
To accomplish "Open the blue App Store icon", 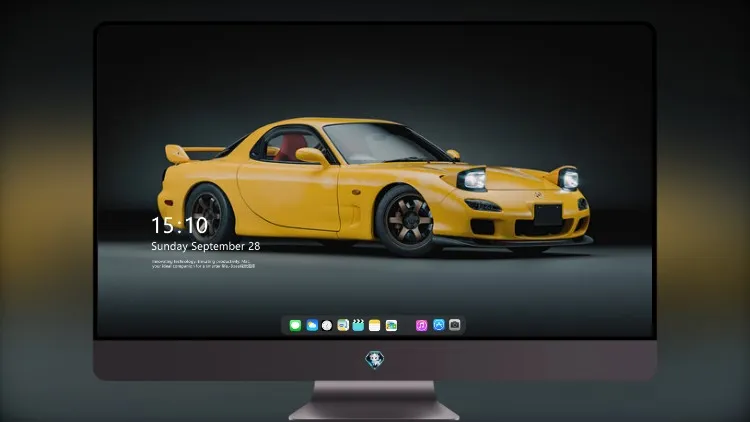I will tap(439, 325).
